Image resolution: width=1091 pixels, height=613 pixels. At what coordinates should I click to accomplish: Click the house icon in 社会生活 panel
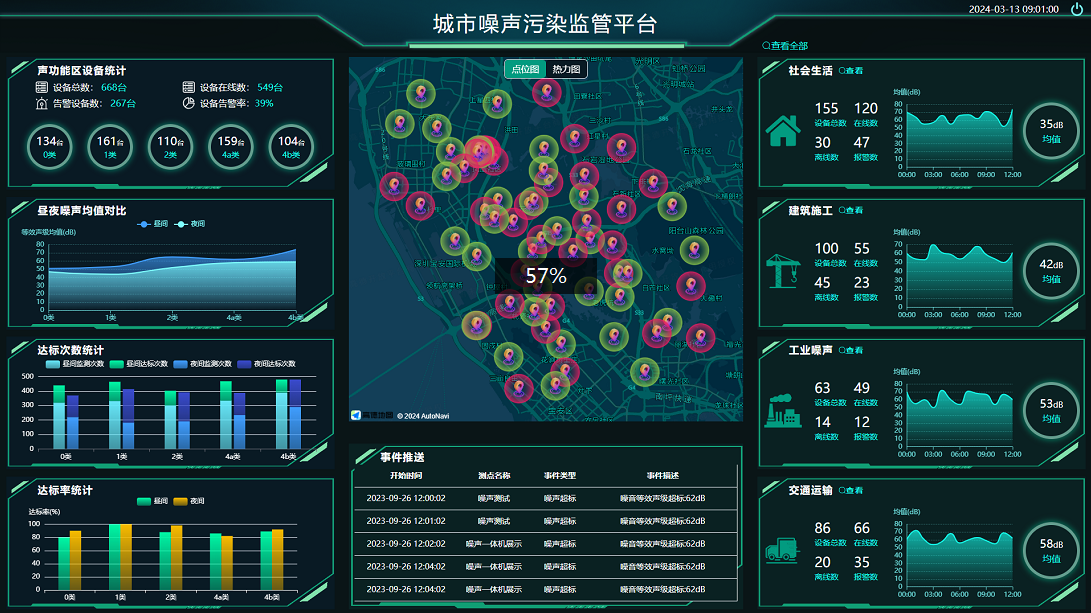tap(782, 130)
